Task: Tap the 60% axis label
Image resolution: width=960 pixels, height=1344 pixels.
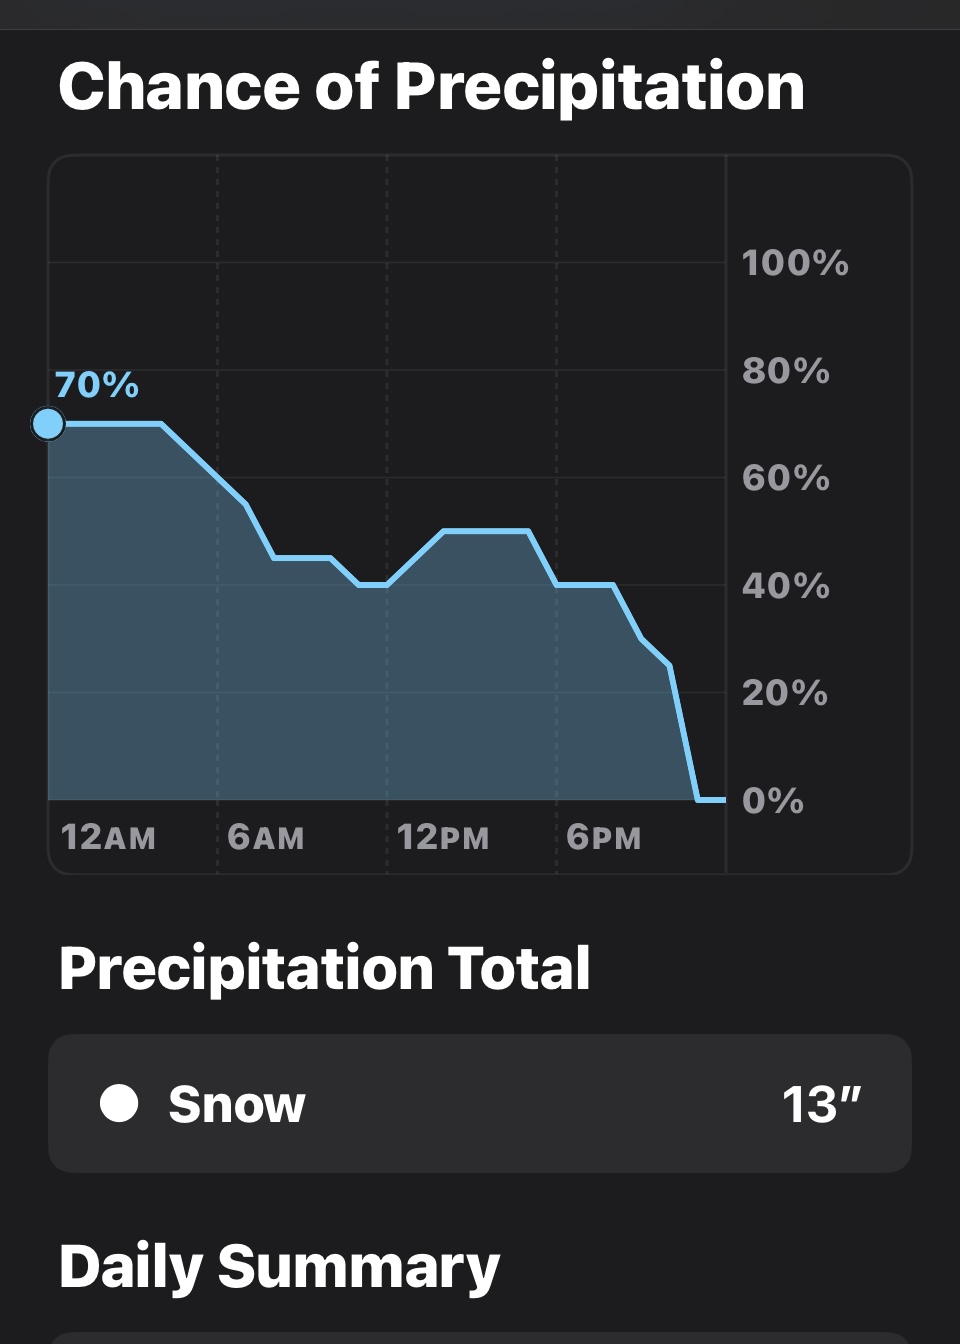Action: (786, 478)
